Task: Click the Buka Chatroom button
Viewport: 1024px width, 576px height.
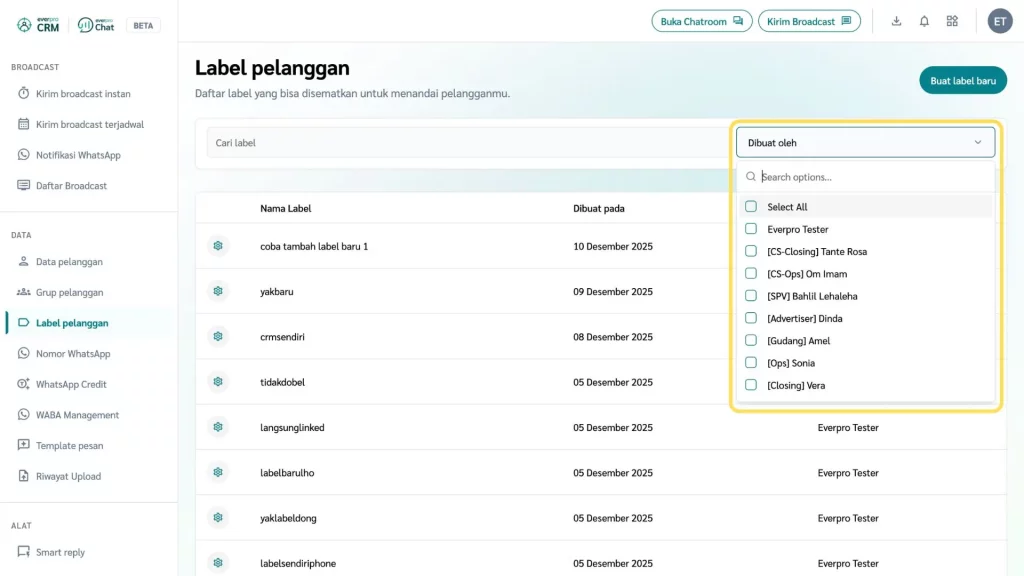Action: point(700,21)
